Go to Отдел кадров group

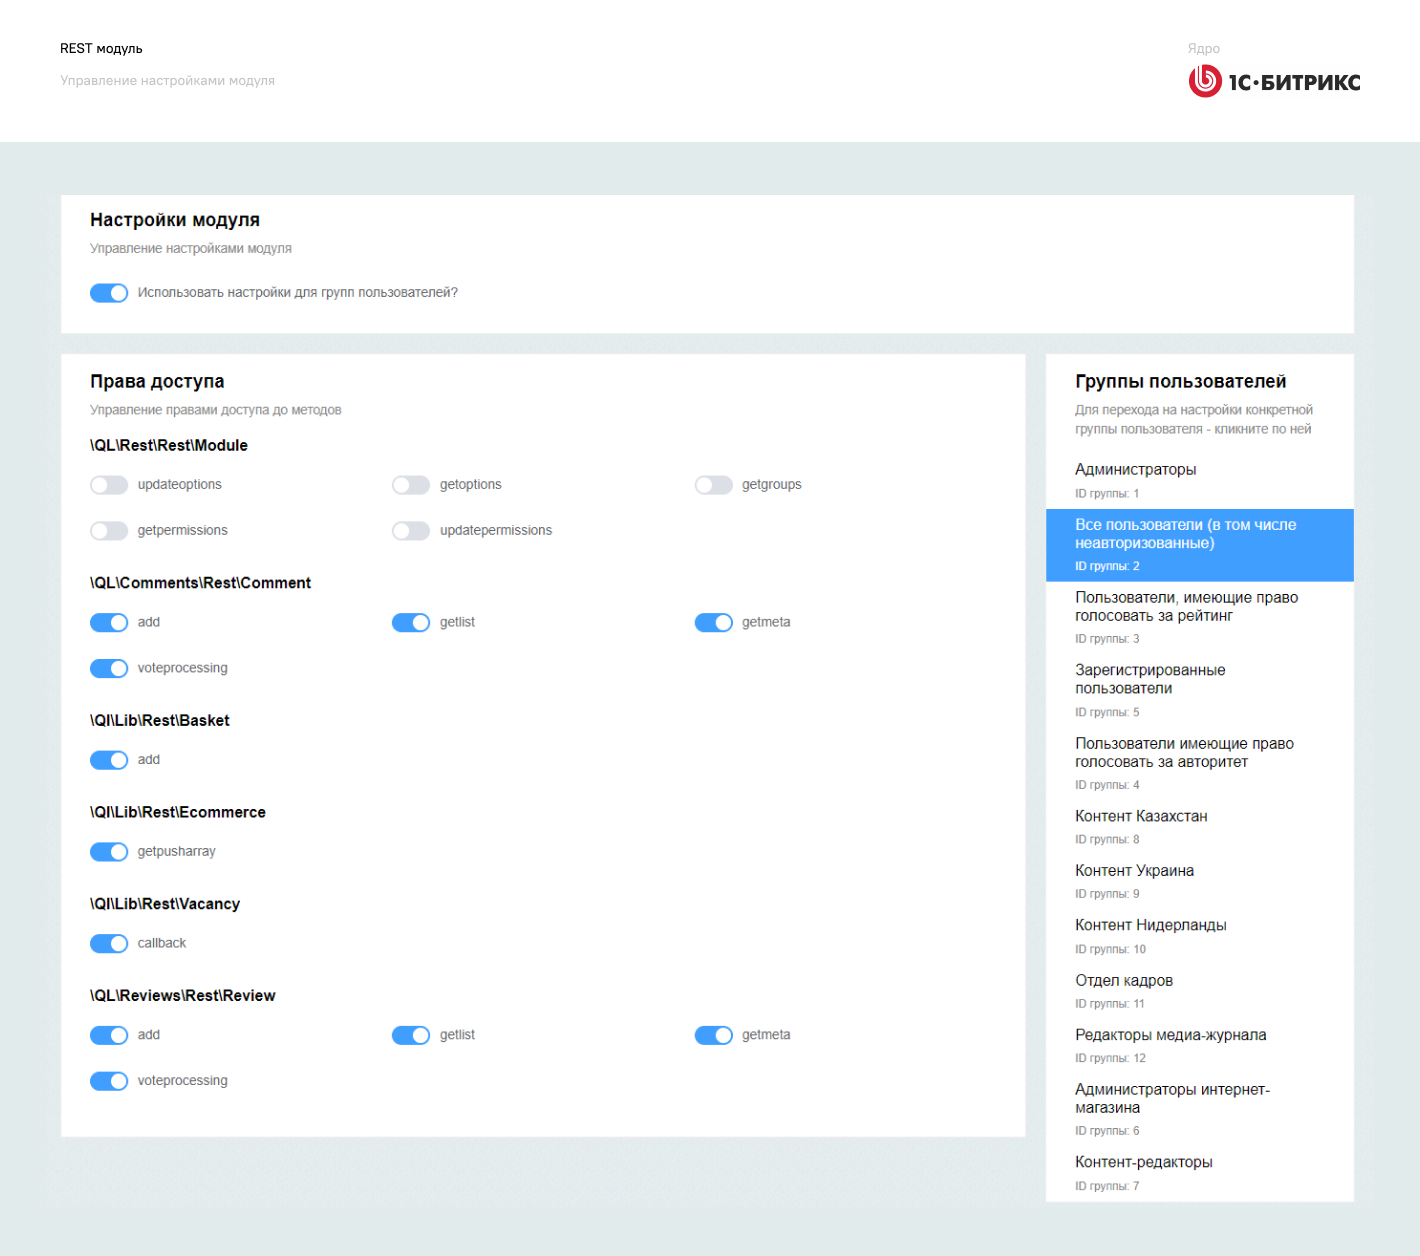click(1124, 981)
